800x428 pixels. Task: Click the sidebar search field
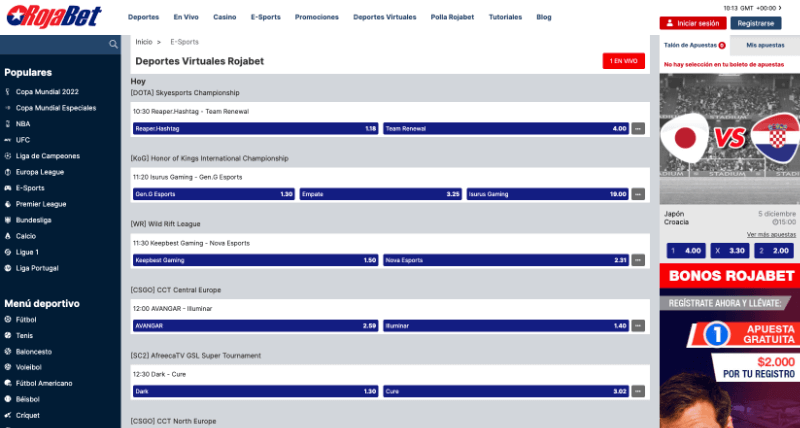click(x=60, y=44)
